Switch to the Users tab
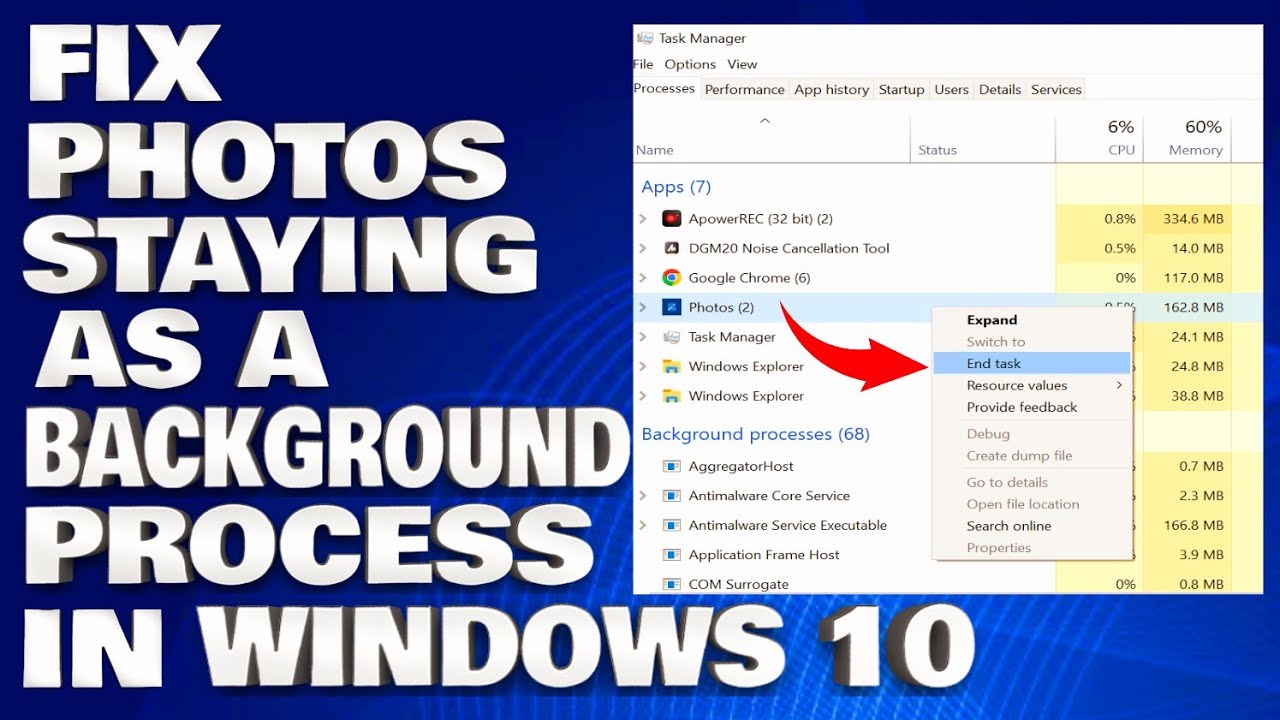The image size is (1280, 720). click(x=951, y=89)
